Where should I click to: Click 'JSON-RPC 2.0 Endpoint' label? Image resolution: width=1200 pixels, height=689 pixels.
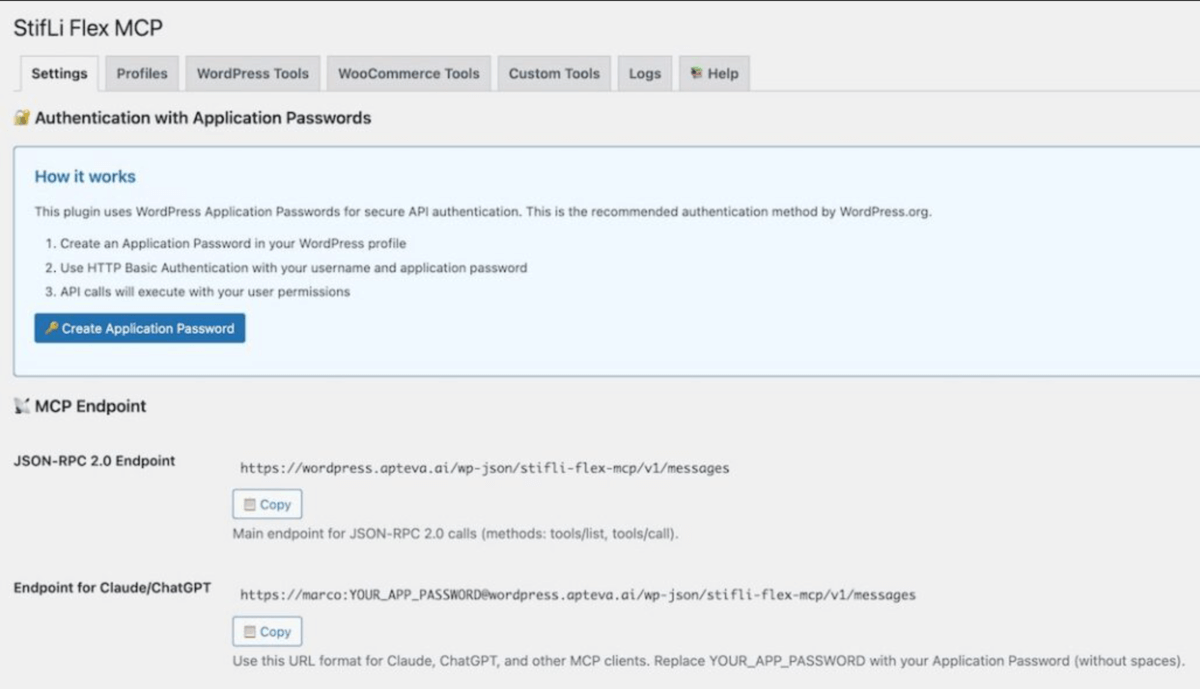tap(94, 461)
